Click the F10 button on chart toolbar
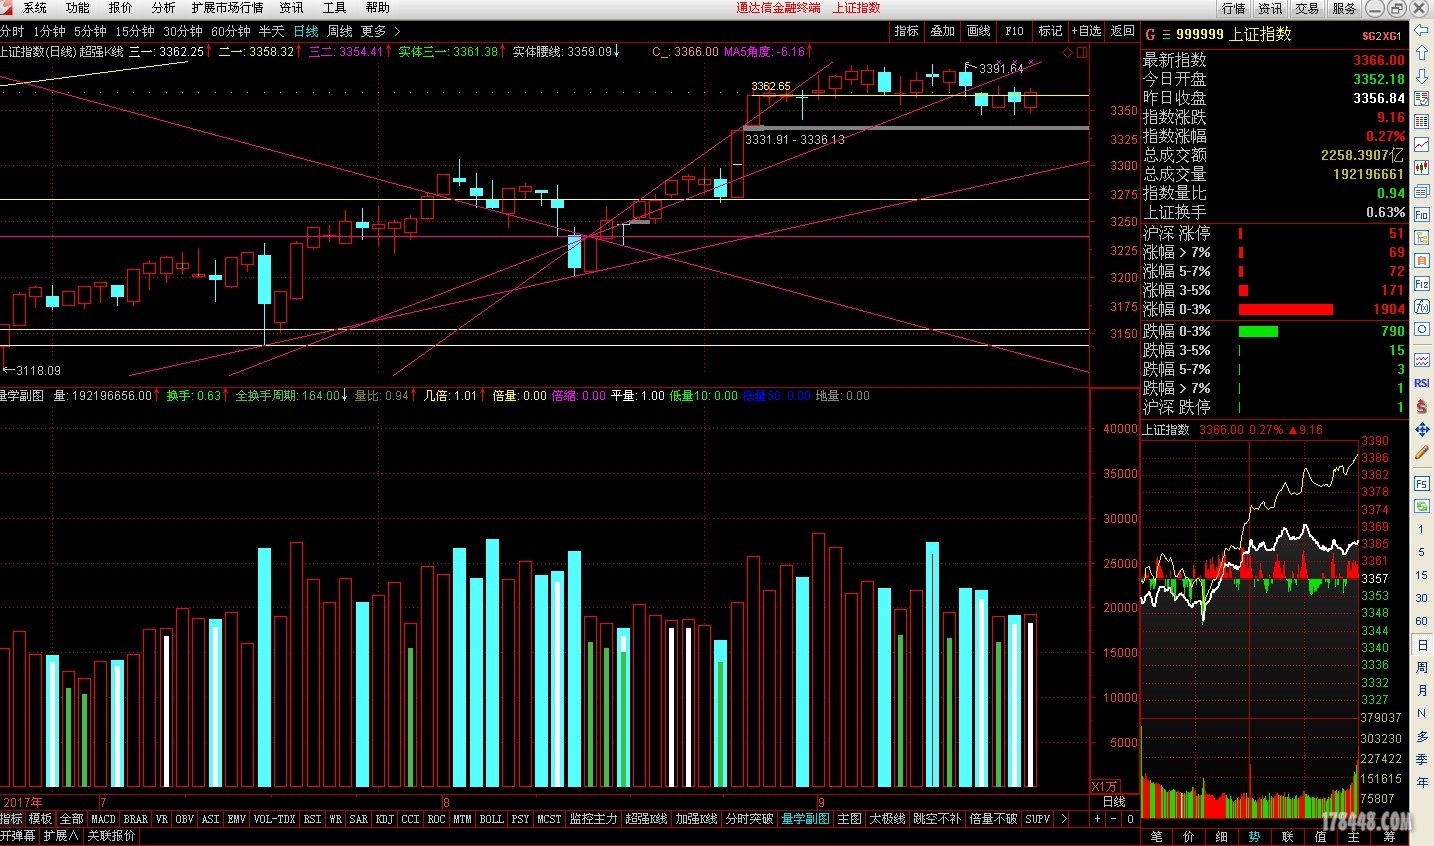The height and width of the screenshot is (846, 1434). pos(1014,31)
